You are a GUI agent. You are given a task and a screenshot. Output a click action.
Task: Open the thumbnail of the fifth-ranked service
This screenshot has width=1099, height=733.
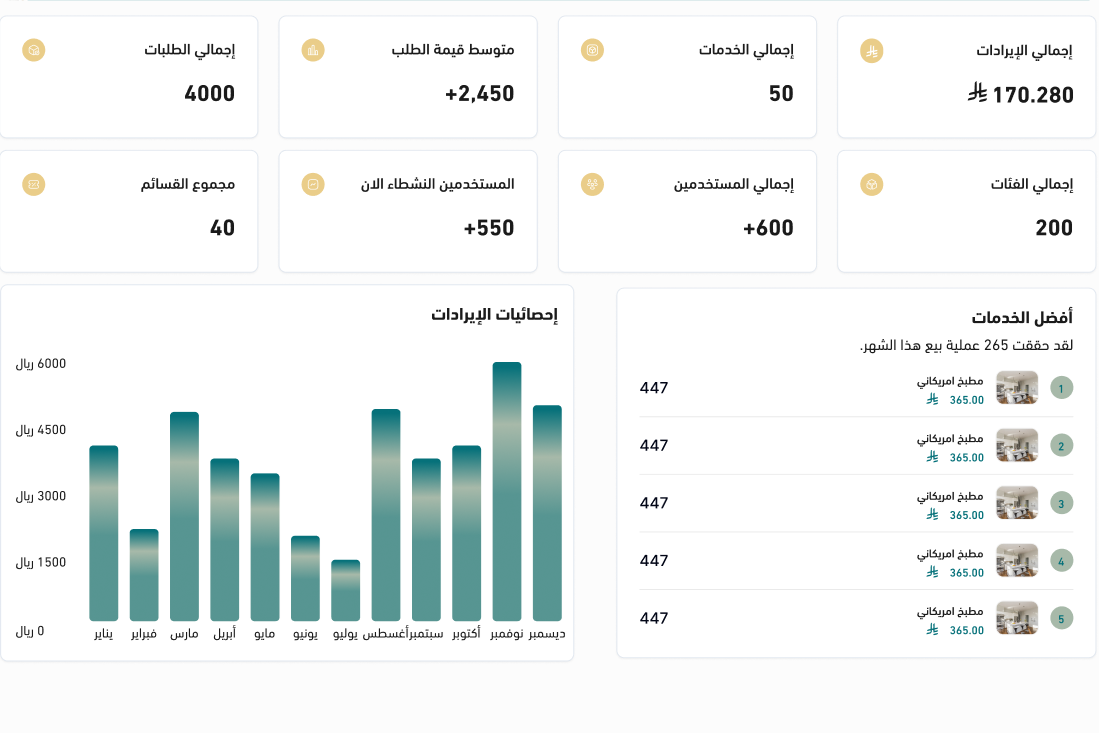pyautogui.click(x=1017, y=618)
